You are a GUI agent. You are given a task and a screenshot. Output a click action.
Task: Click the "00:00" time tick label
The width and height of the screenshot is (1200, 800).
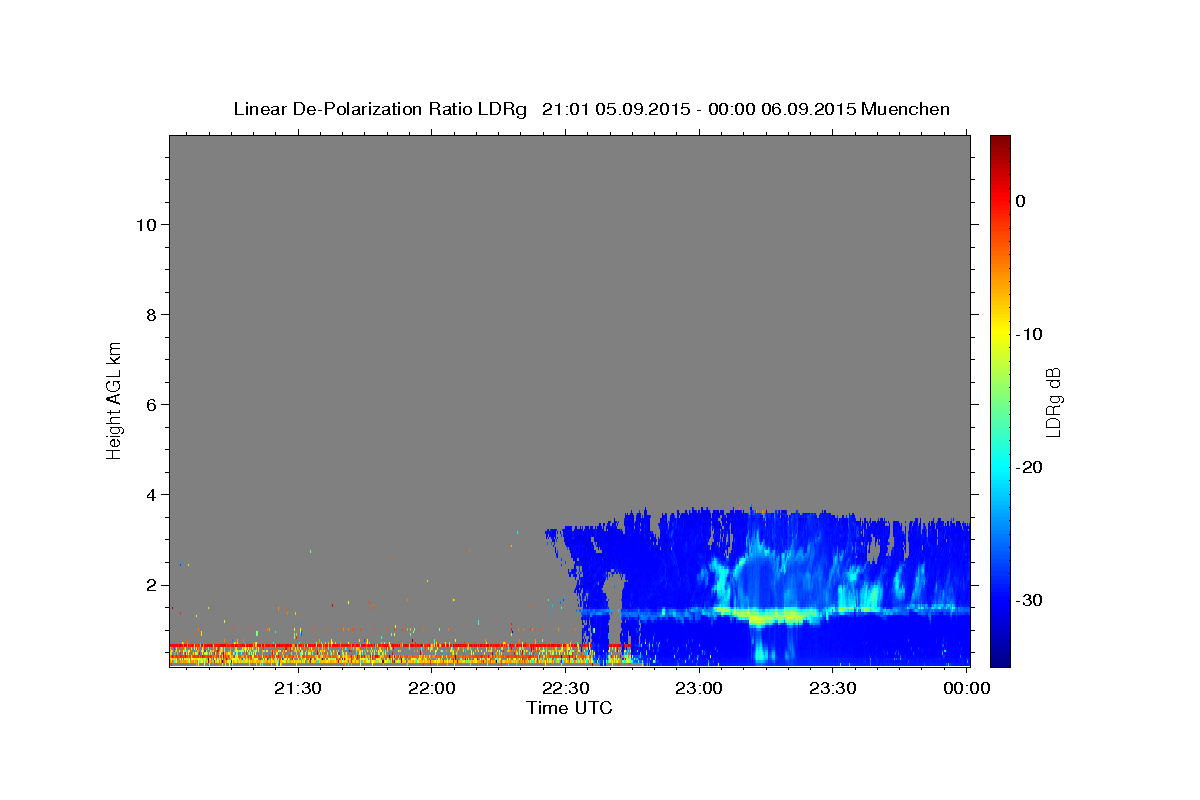pyautogui.click(x=966, y=688)
